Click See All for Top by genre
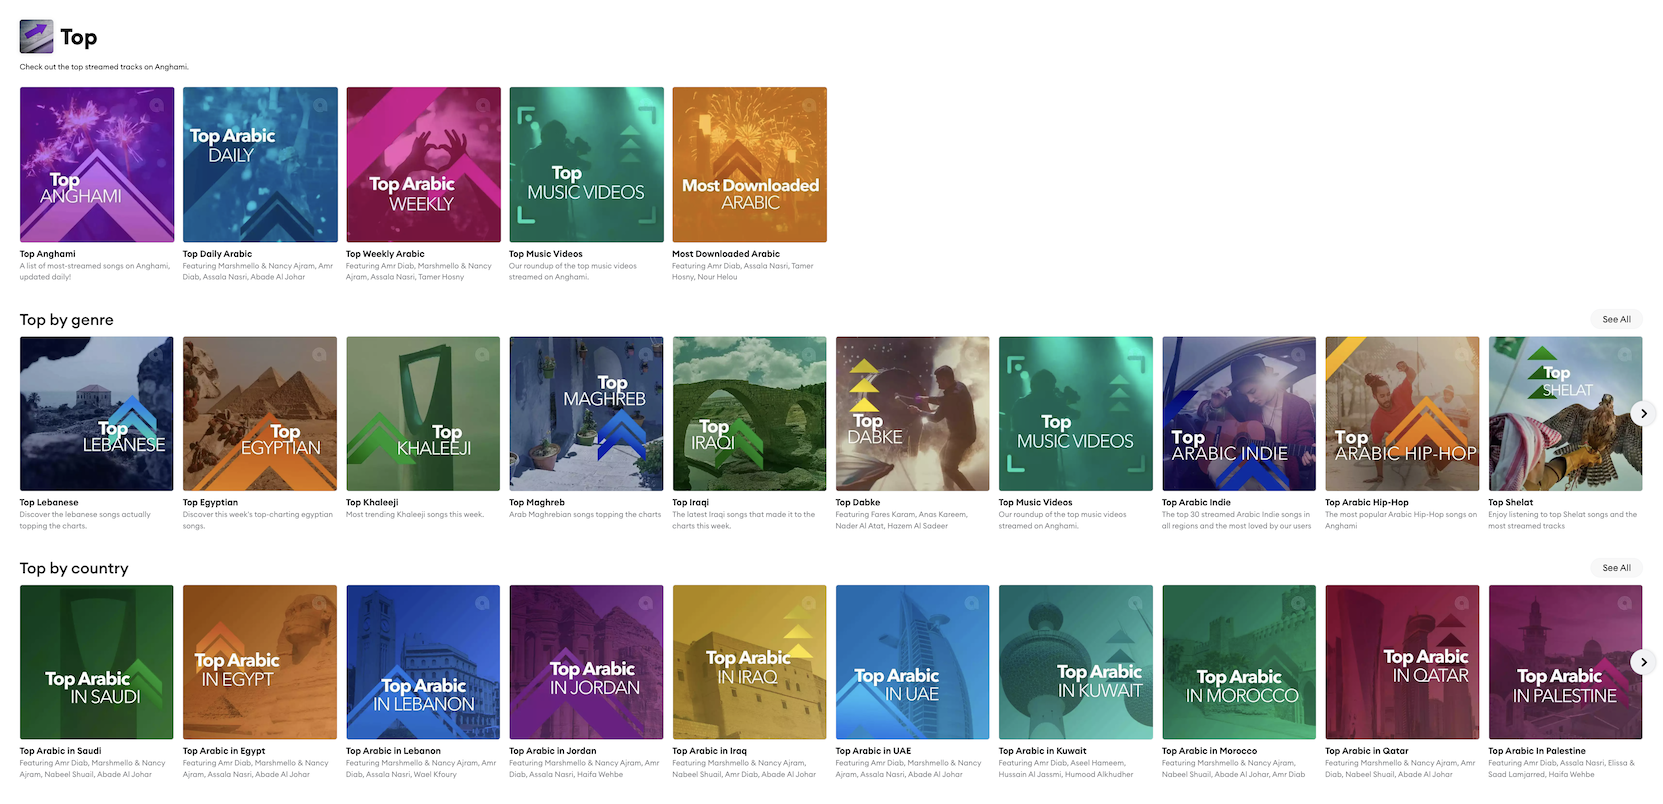 (1616, 320)
